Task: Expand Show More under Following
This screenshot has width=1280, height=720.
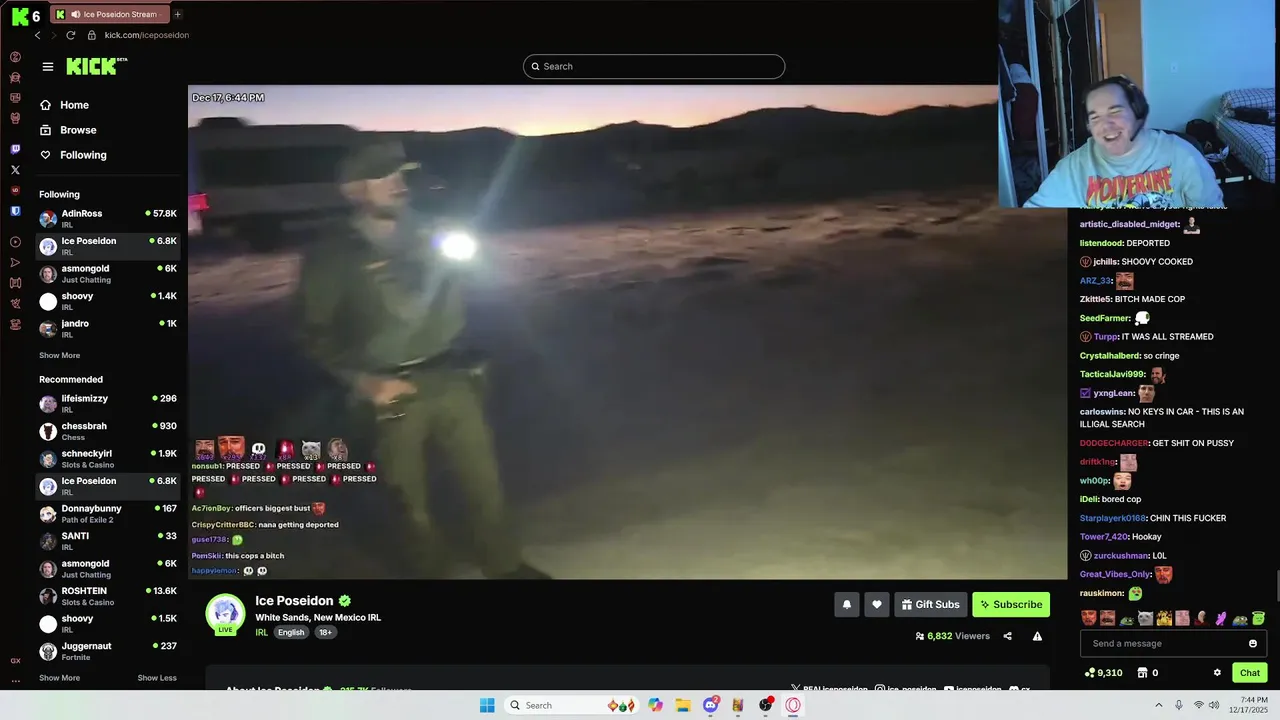Action: click(59, 355)
